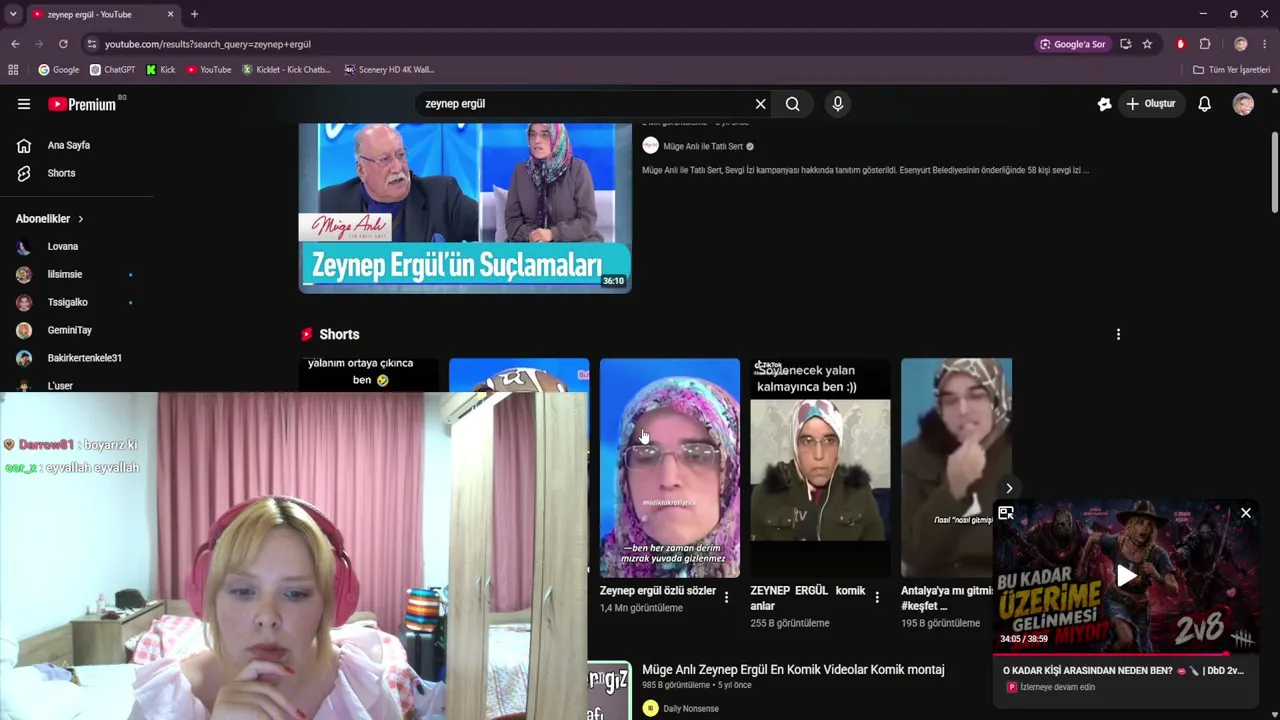Play the miniplayer video
The image size is (1280, 720).
point(1126,576)
